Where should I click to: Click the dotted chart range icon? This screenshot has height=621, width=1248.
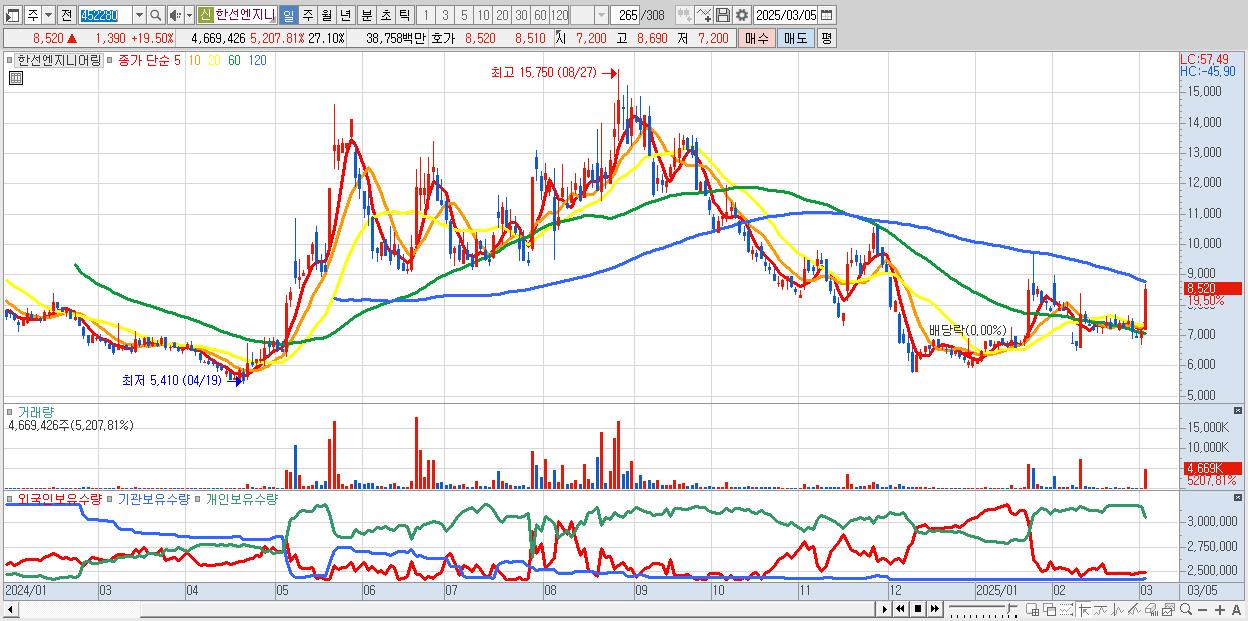point(1066,609)
